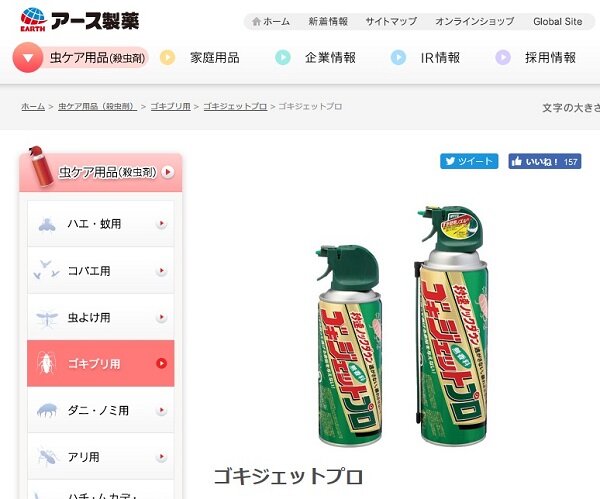Viewport: 600px width, 499px height.
Task: Click the mite icon beside ダニ・ノミ用
Action: pyautogui.click(x=47, y=410)
